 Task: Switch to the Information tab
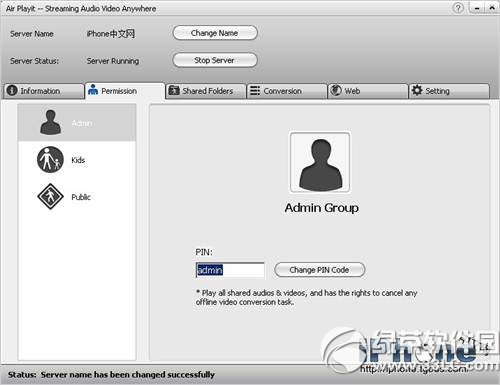tap(44, 91)
